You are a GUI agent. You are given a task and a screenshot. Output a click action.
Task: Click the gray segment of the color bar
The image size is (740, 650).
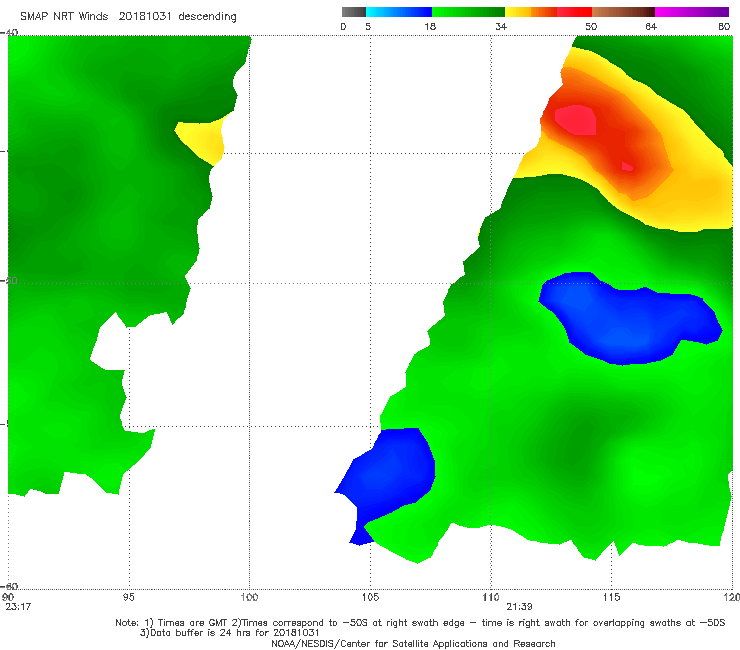point(353,12)
